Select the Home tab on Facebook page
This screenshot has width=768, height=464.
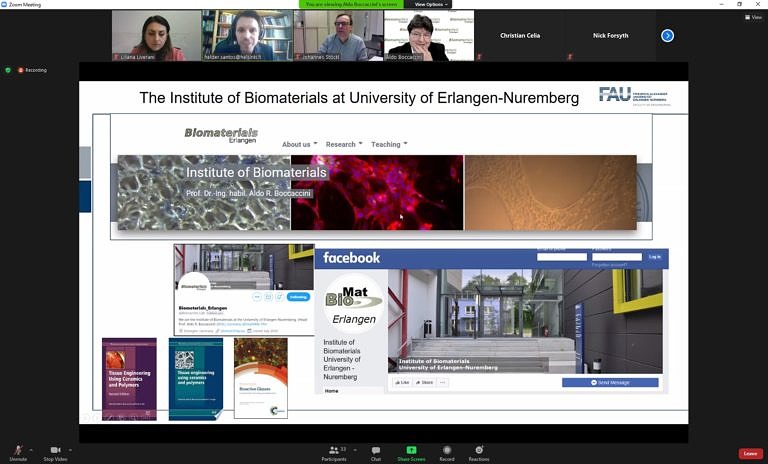click(332, 391)
